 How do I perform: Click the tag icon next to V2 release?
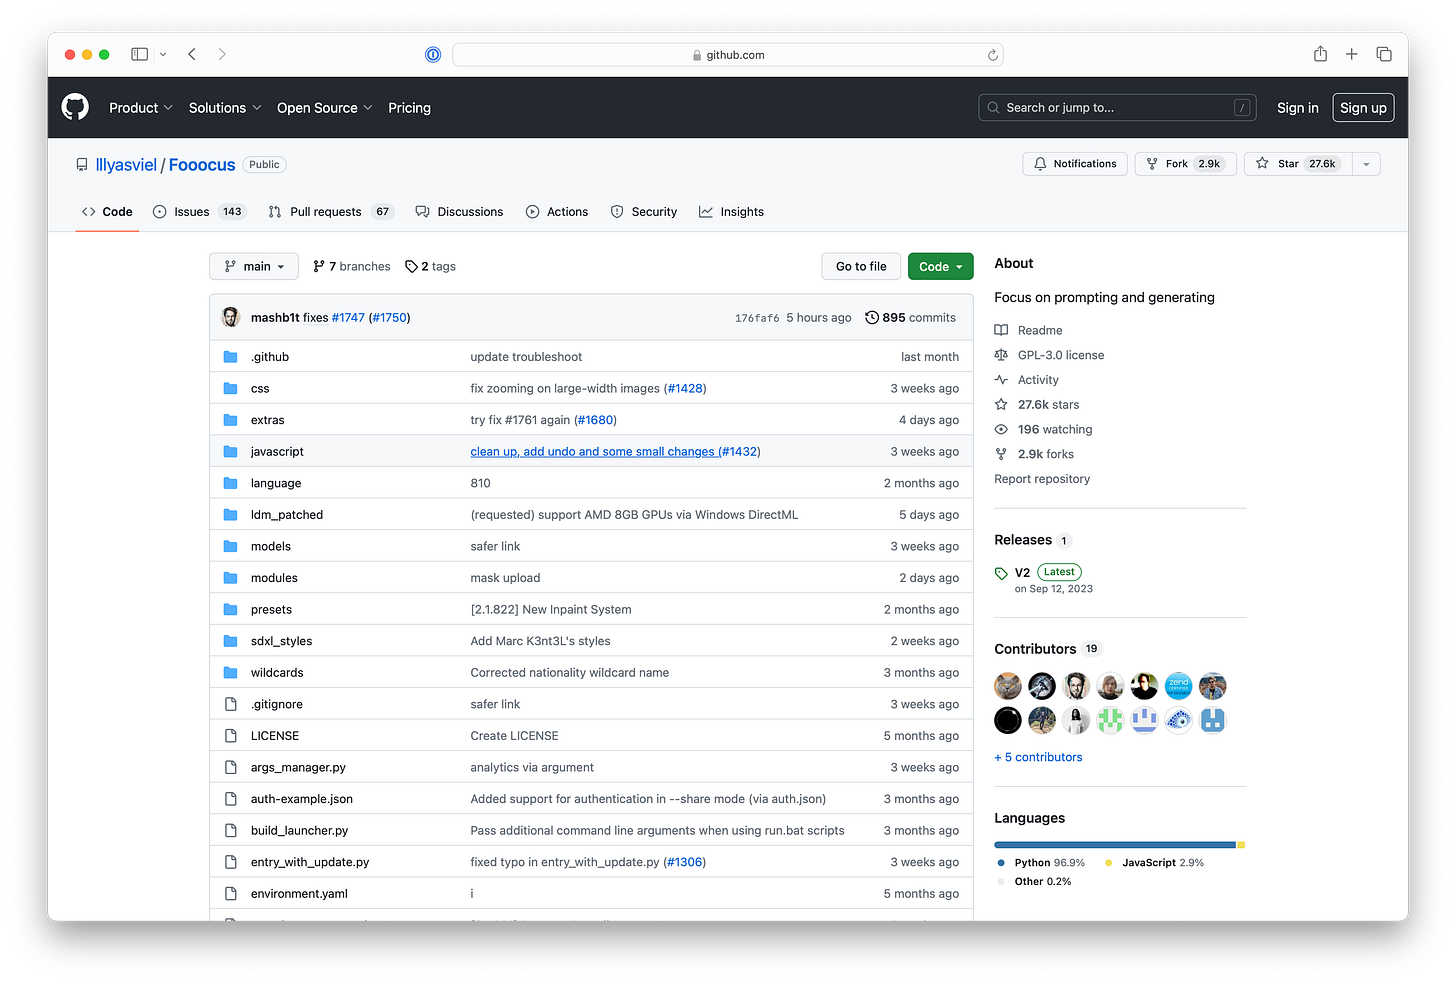[x=1001, y=573]
